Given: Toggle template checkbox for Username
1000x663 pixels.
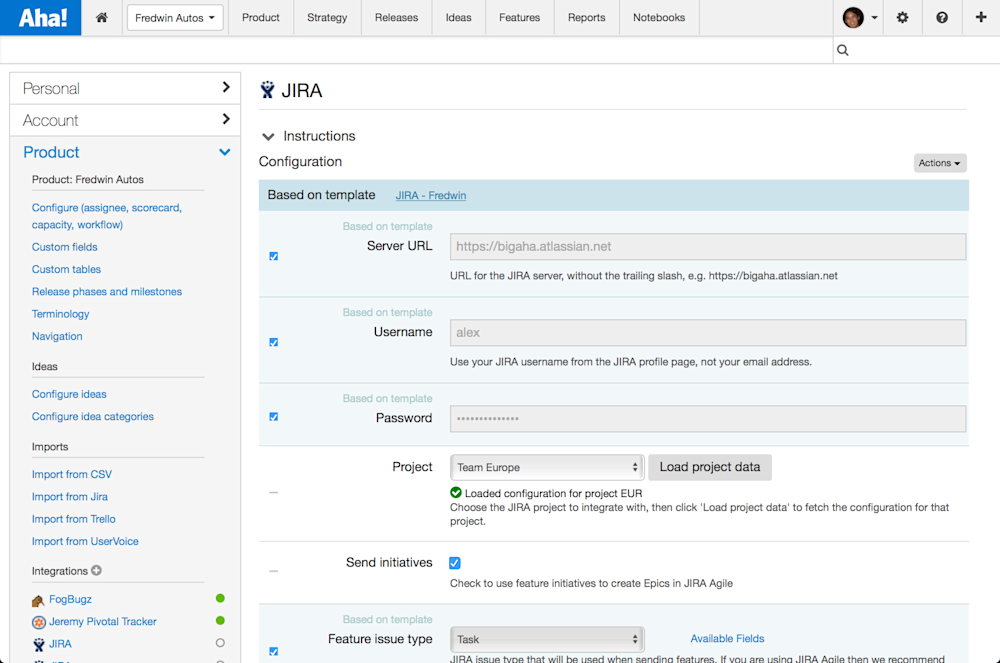Looking at the screenshot, I should point(274,342).
